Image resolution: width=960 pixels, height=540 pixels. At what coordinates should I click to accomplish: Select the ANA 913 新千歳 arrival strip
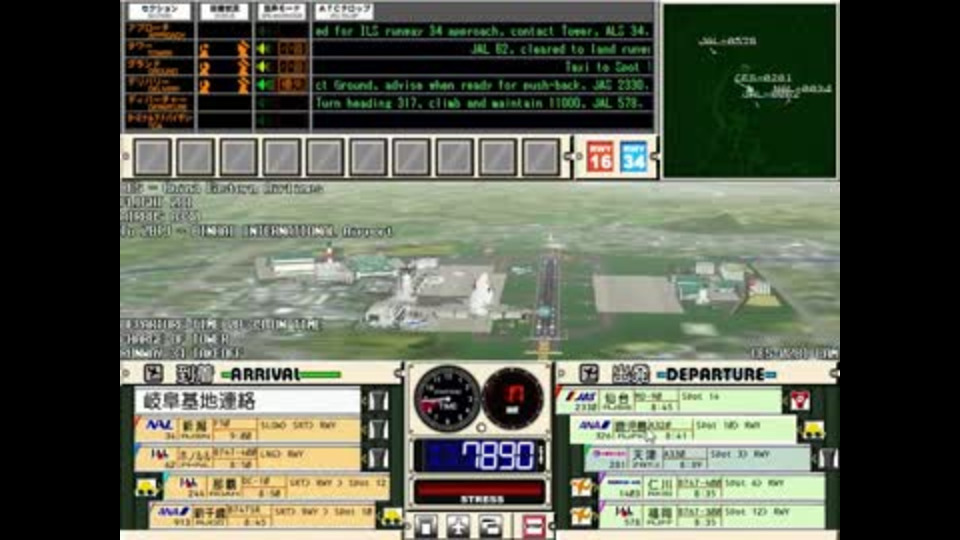[x=262, y=516]
